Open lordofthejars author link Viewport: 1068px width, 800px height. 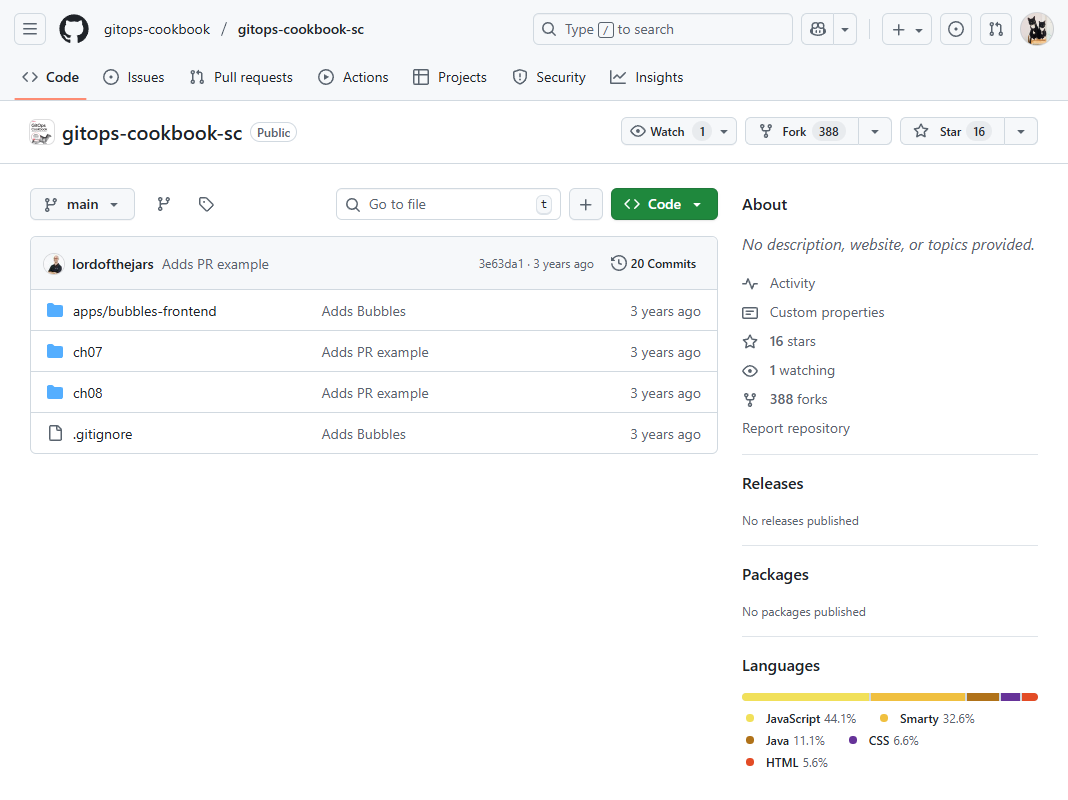point(112,264)
